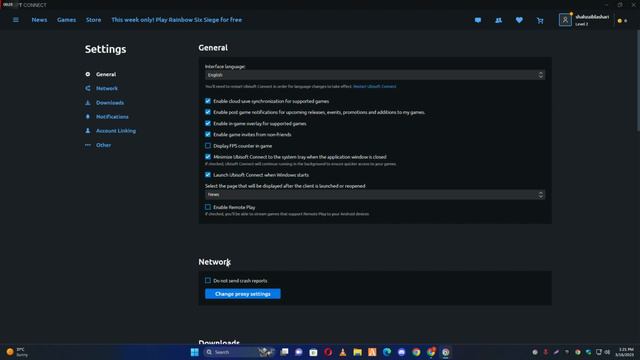
Task: Select the Other settings section
Action: point(103,145)
